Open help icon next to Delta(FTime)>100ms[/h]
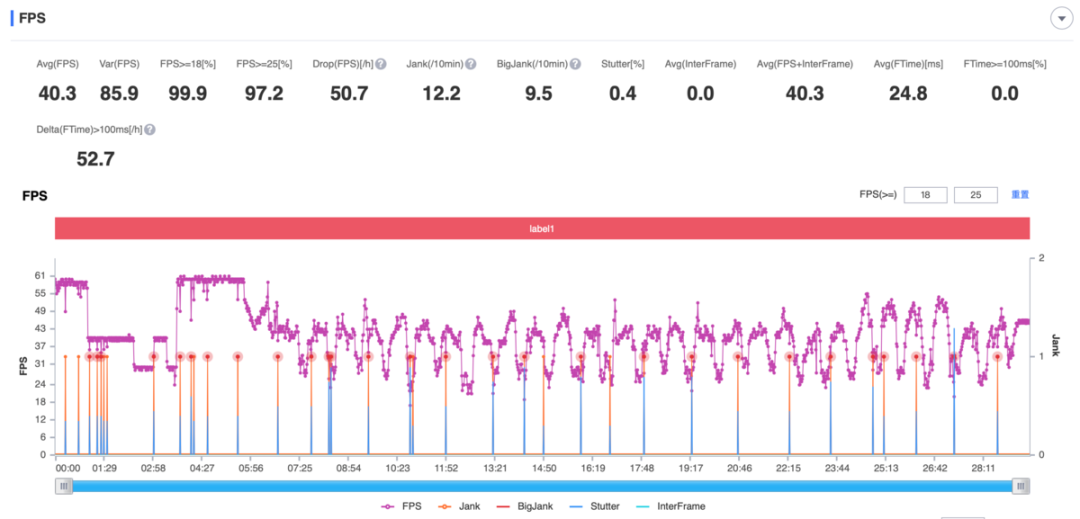The height and width of the screenshot is (519, 1080). 149,129
